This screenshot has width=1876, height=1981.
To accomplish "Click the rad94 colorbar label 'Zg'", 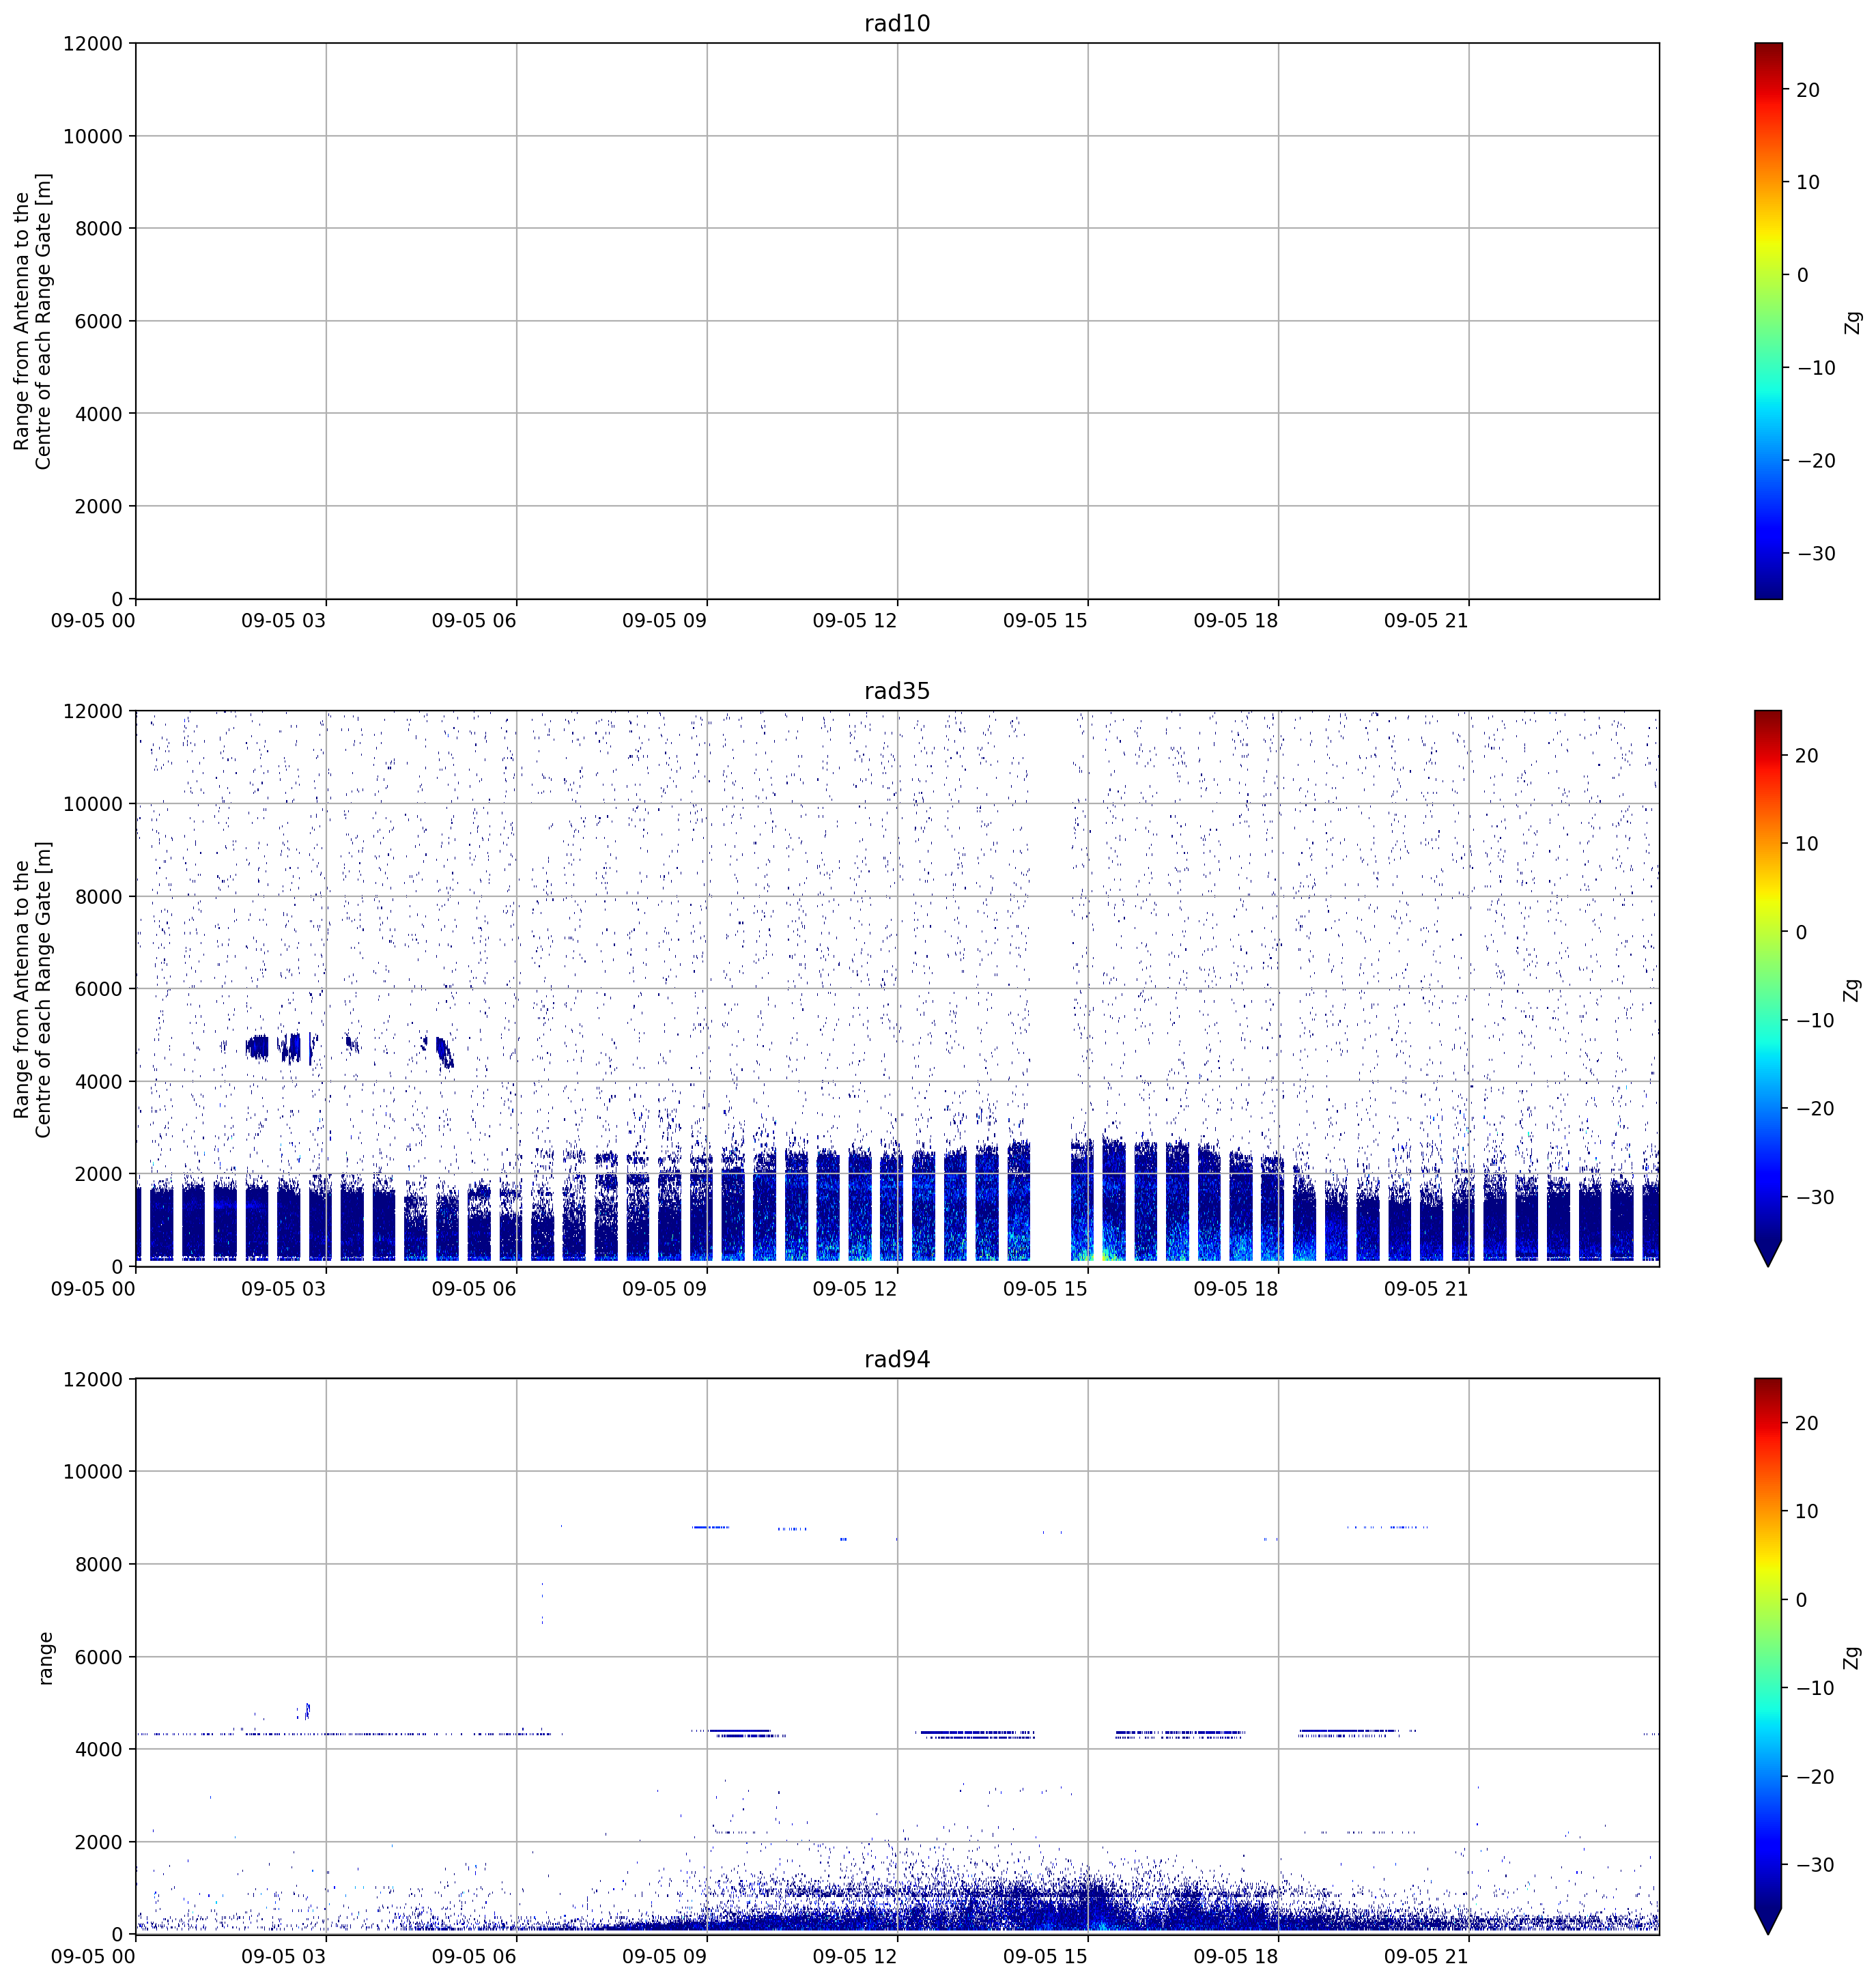I will tap(1853, 1658).
